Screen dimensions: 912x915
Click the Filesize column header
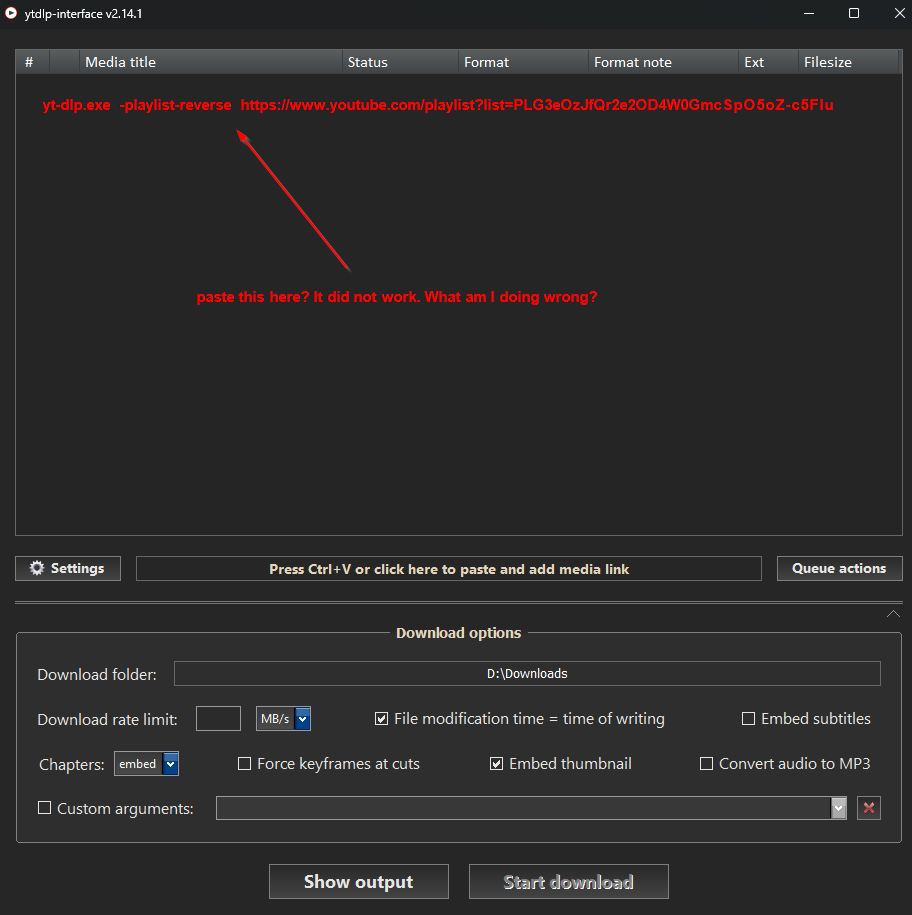pos(848,62)
